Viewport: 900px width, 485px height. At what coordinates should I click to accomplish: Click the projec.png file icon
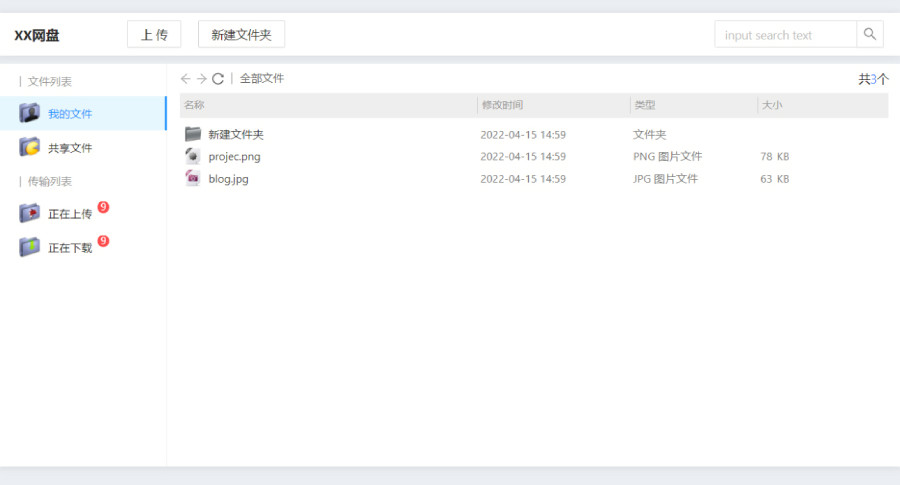pos(193,156)
